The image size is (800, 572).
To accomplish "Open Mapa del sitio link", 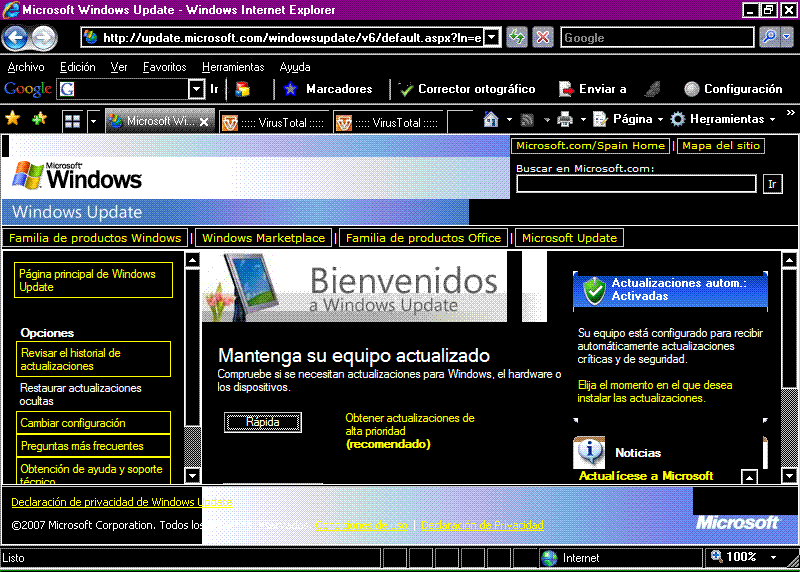I will tap(721, 145).
